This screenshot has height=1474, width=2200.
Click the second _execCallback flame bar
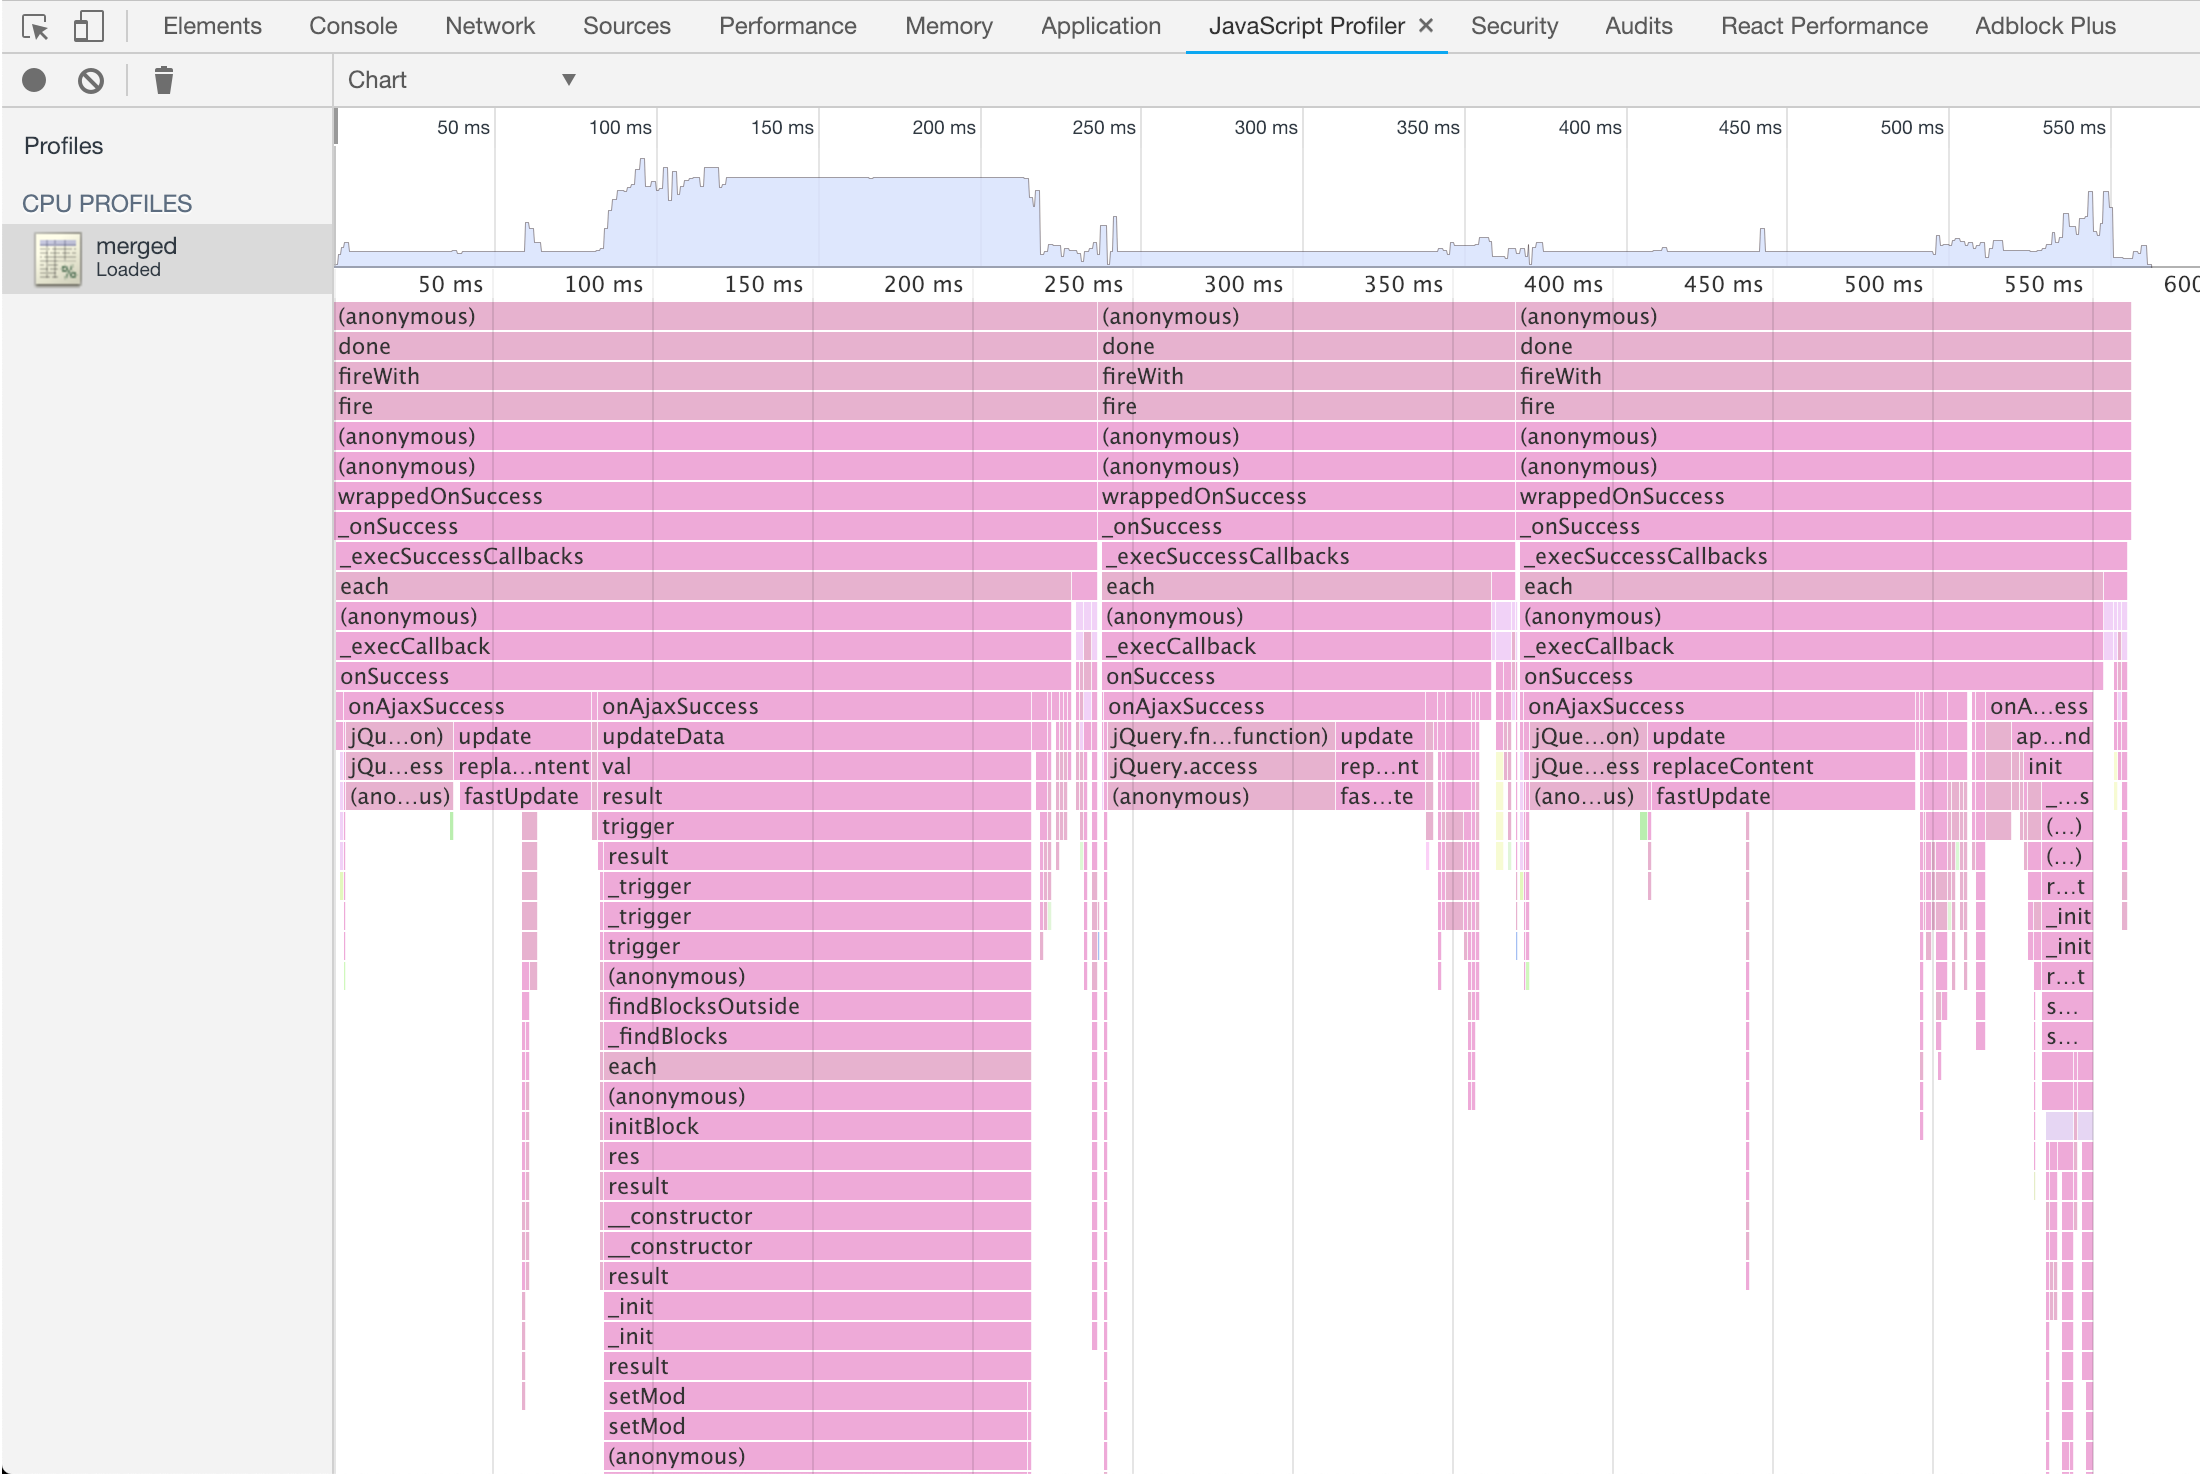1297,646
